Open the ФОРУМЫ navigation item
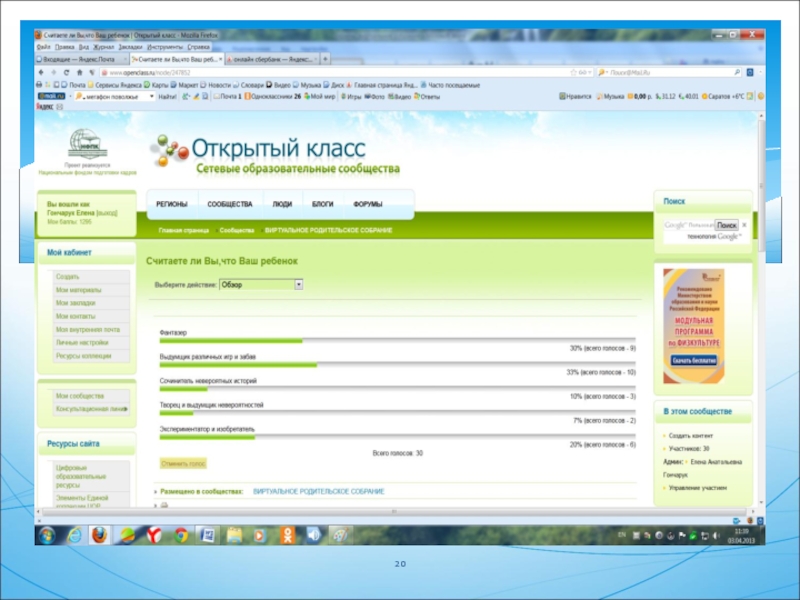The image size is (800, 600). click(368, 204)
